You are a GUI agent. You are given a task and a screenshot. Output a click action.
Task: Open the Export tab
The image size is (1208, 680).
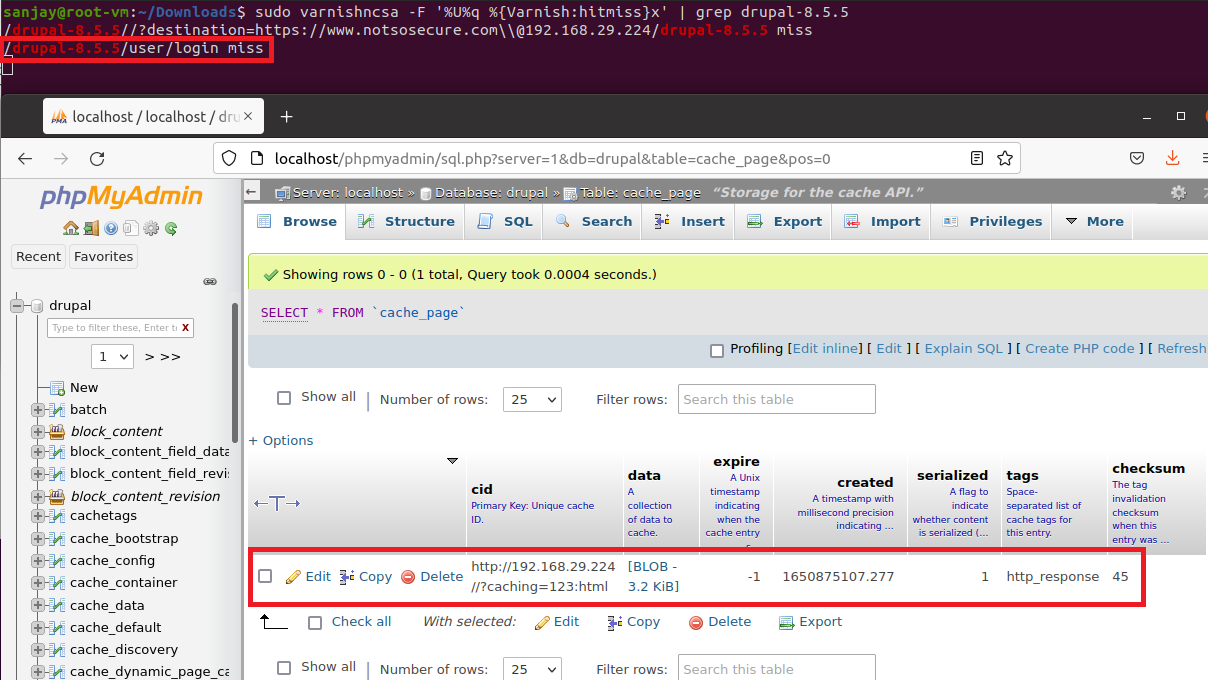pos(785,222)
